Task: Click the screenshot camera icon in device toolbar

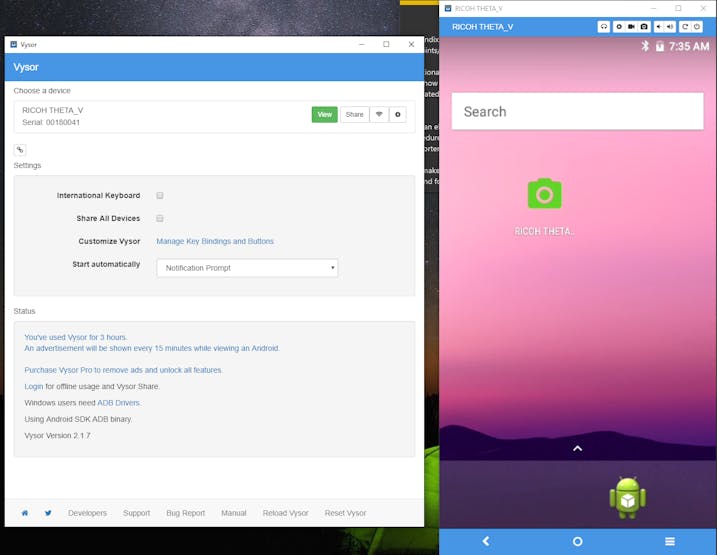Action: pyautogui.click(x=645, y=27)
